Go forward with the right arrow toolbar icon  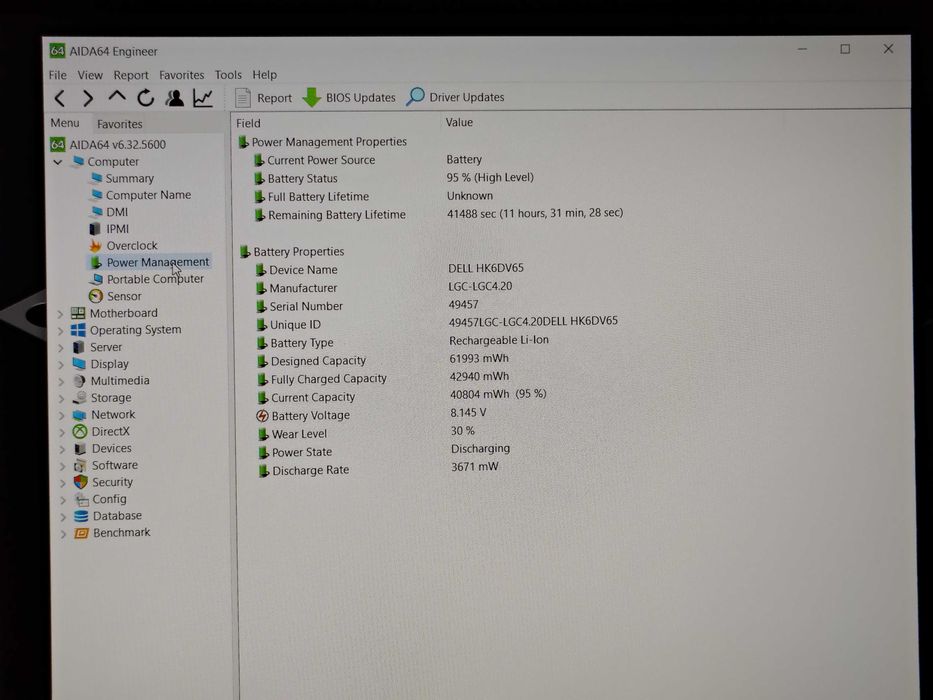pyautogui.click(x=88, y=98)
